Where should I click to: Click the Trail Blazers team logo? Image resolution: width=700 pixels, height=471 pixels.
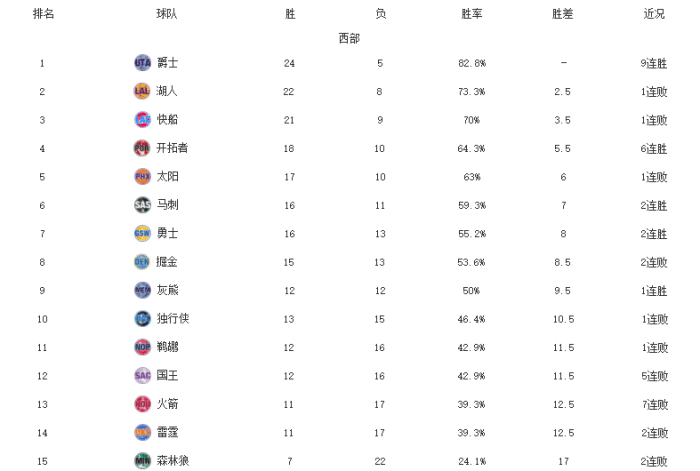[x=142, y=148]
